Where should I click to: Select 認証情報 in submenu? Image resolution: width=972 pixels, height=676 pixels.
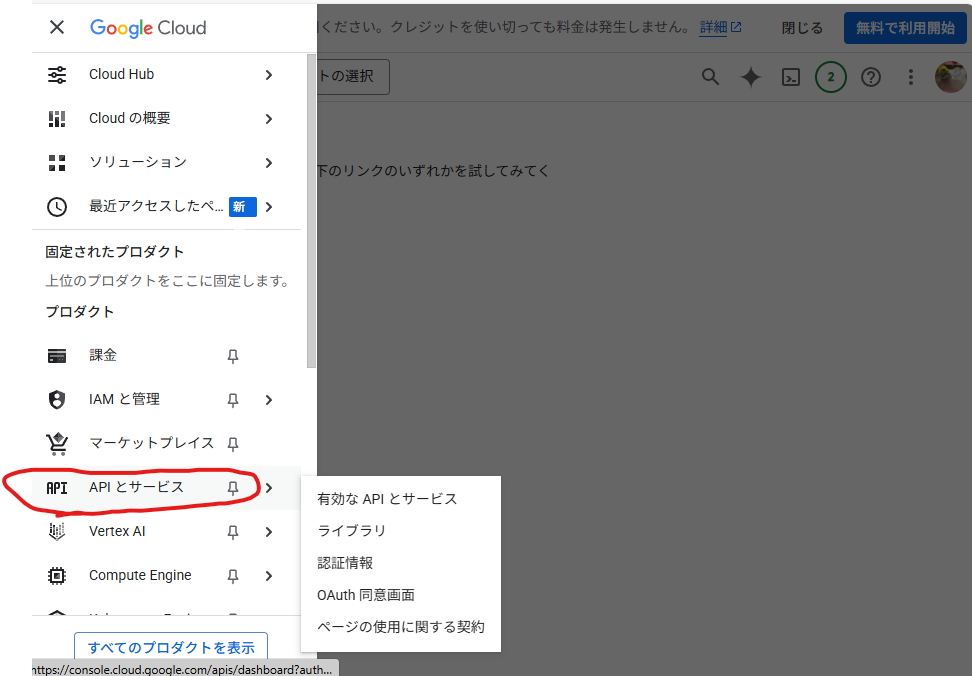click(x=400, y=563)
